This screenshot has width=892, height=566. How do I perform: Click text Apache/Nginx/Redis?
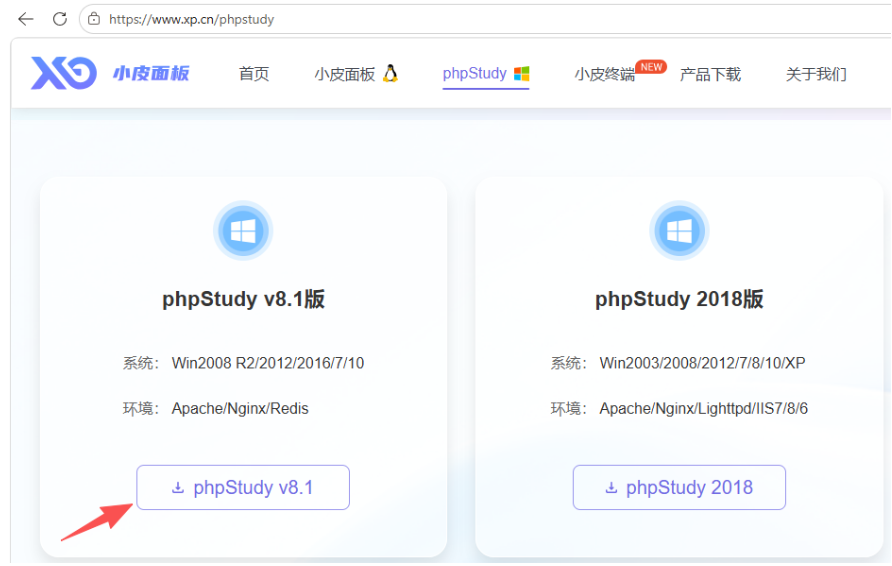240,408
